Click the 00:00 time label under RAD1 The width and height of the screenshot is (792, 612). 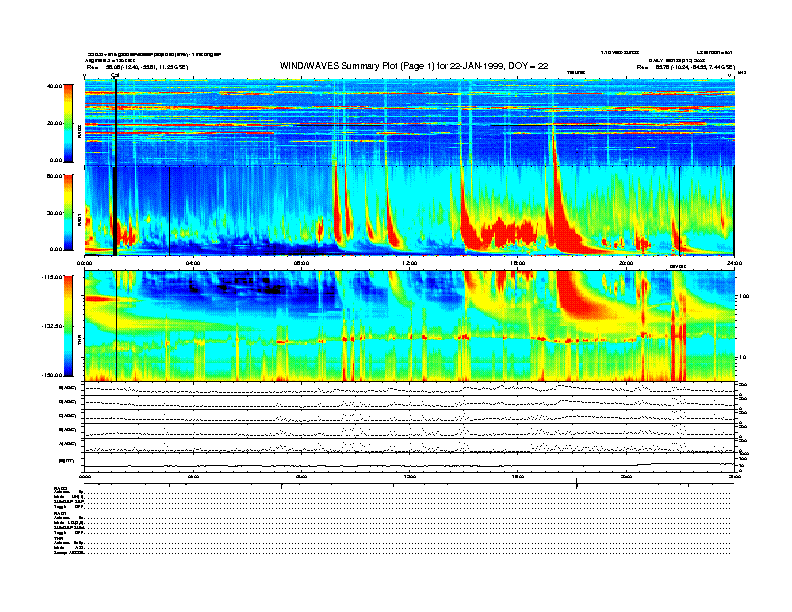coord(84,263)
